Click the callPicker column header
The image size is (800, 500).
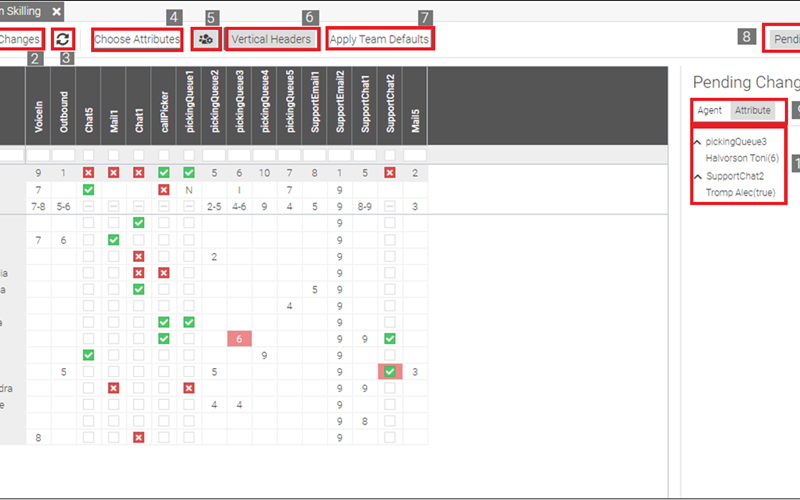[164, 106]
